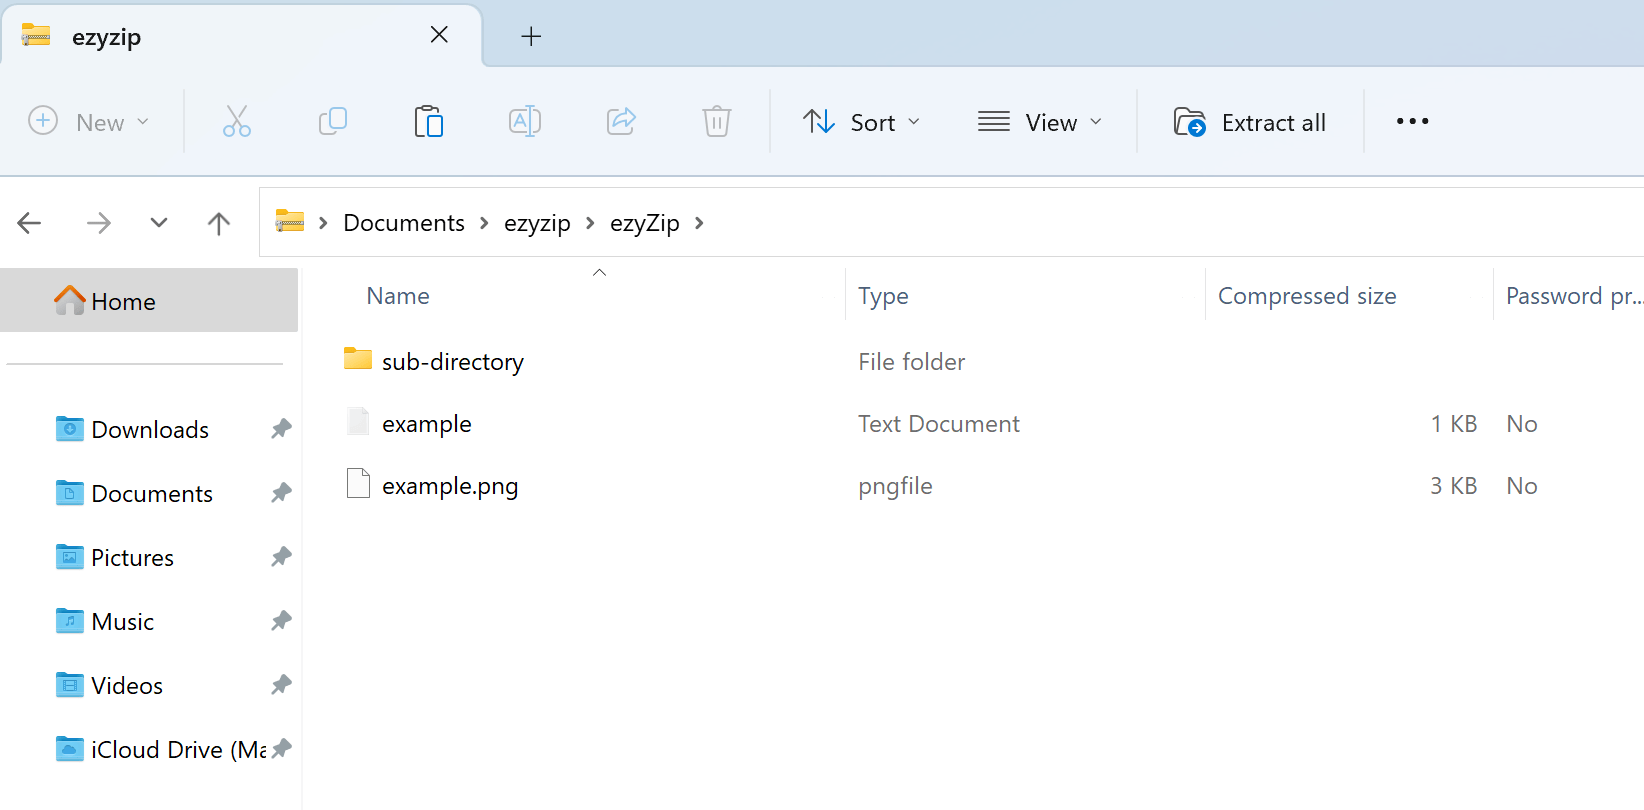This screenshot has width=1644, height=810.
Task: Go forward with the right arrow
Action: point(98,223)
